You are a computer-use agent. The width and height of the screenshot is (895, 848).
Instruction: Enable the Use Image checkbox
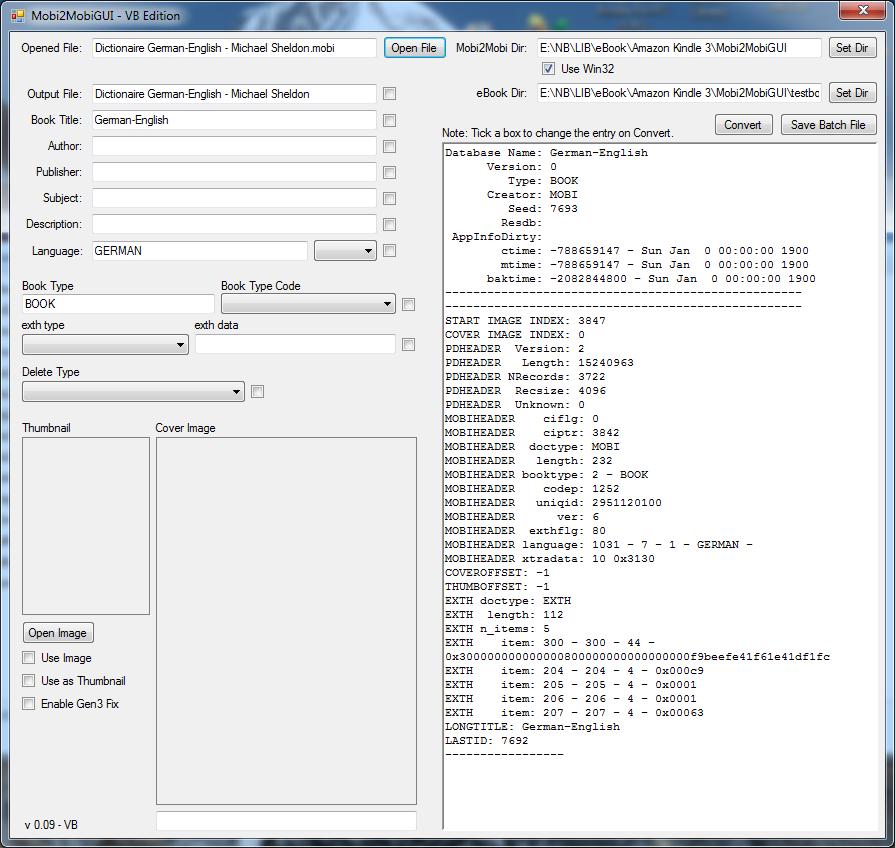(29, 658)
